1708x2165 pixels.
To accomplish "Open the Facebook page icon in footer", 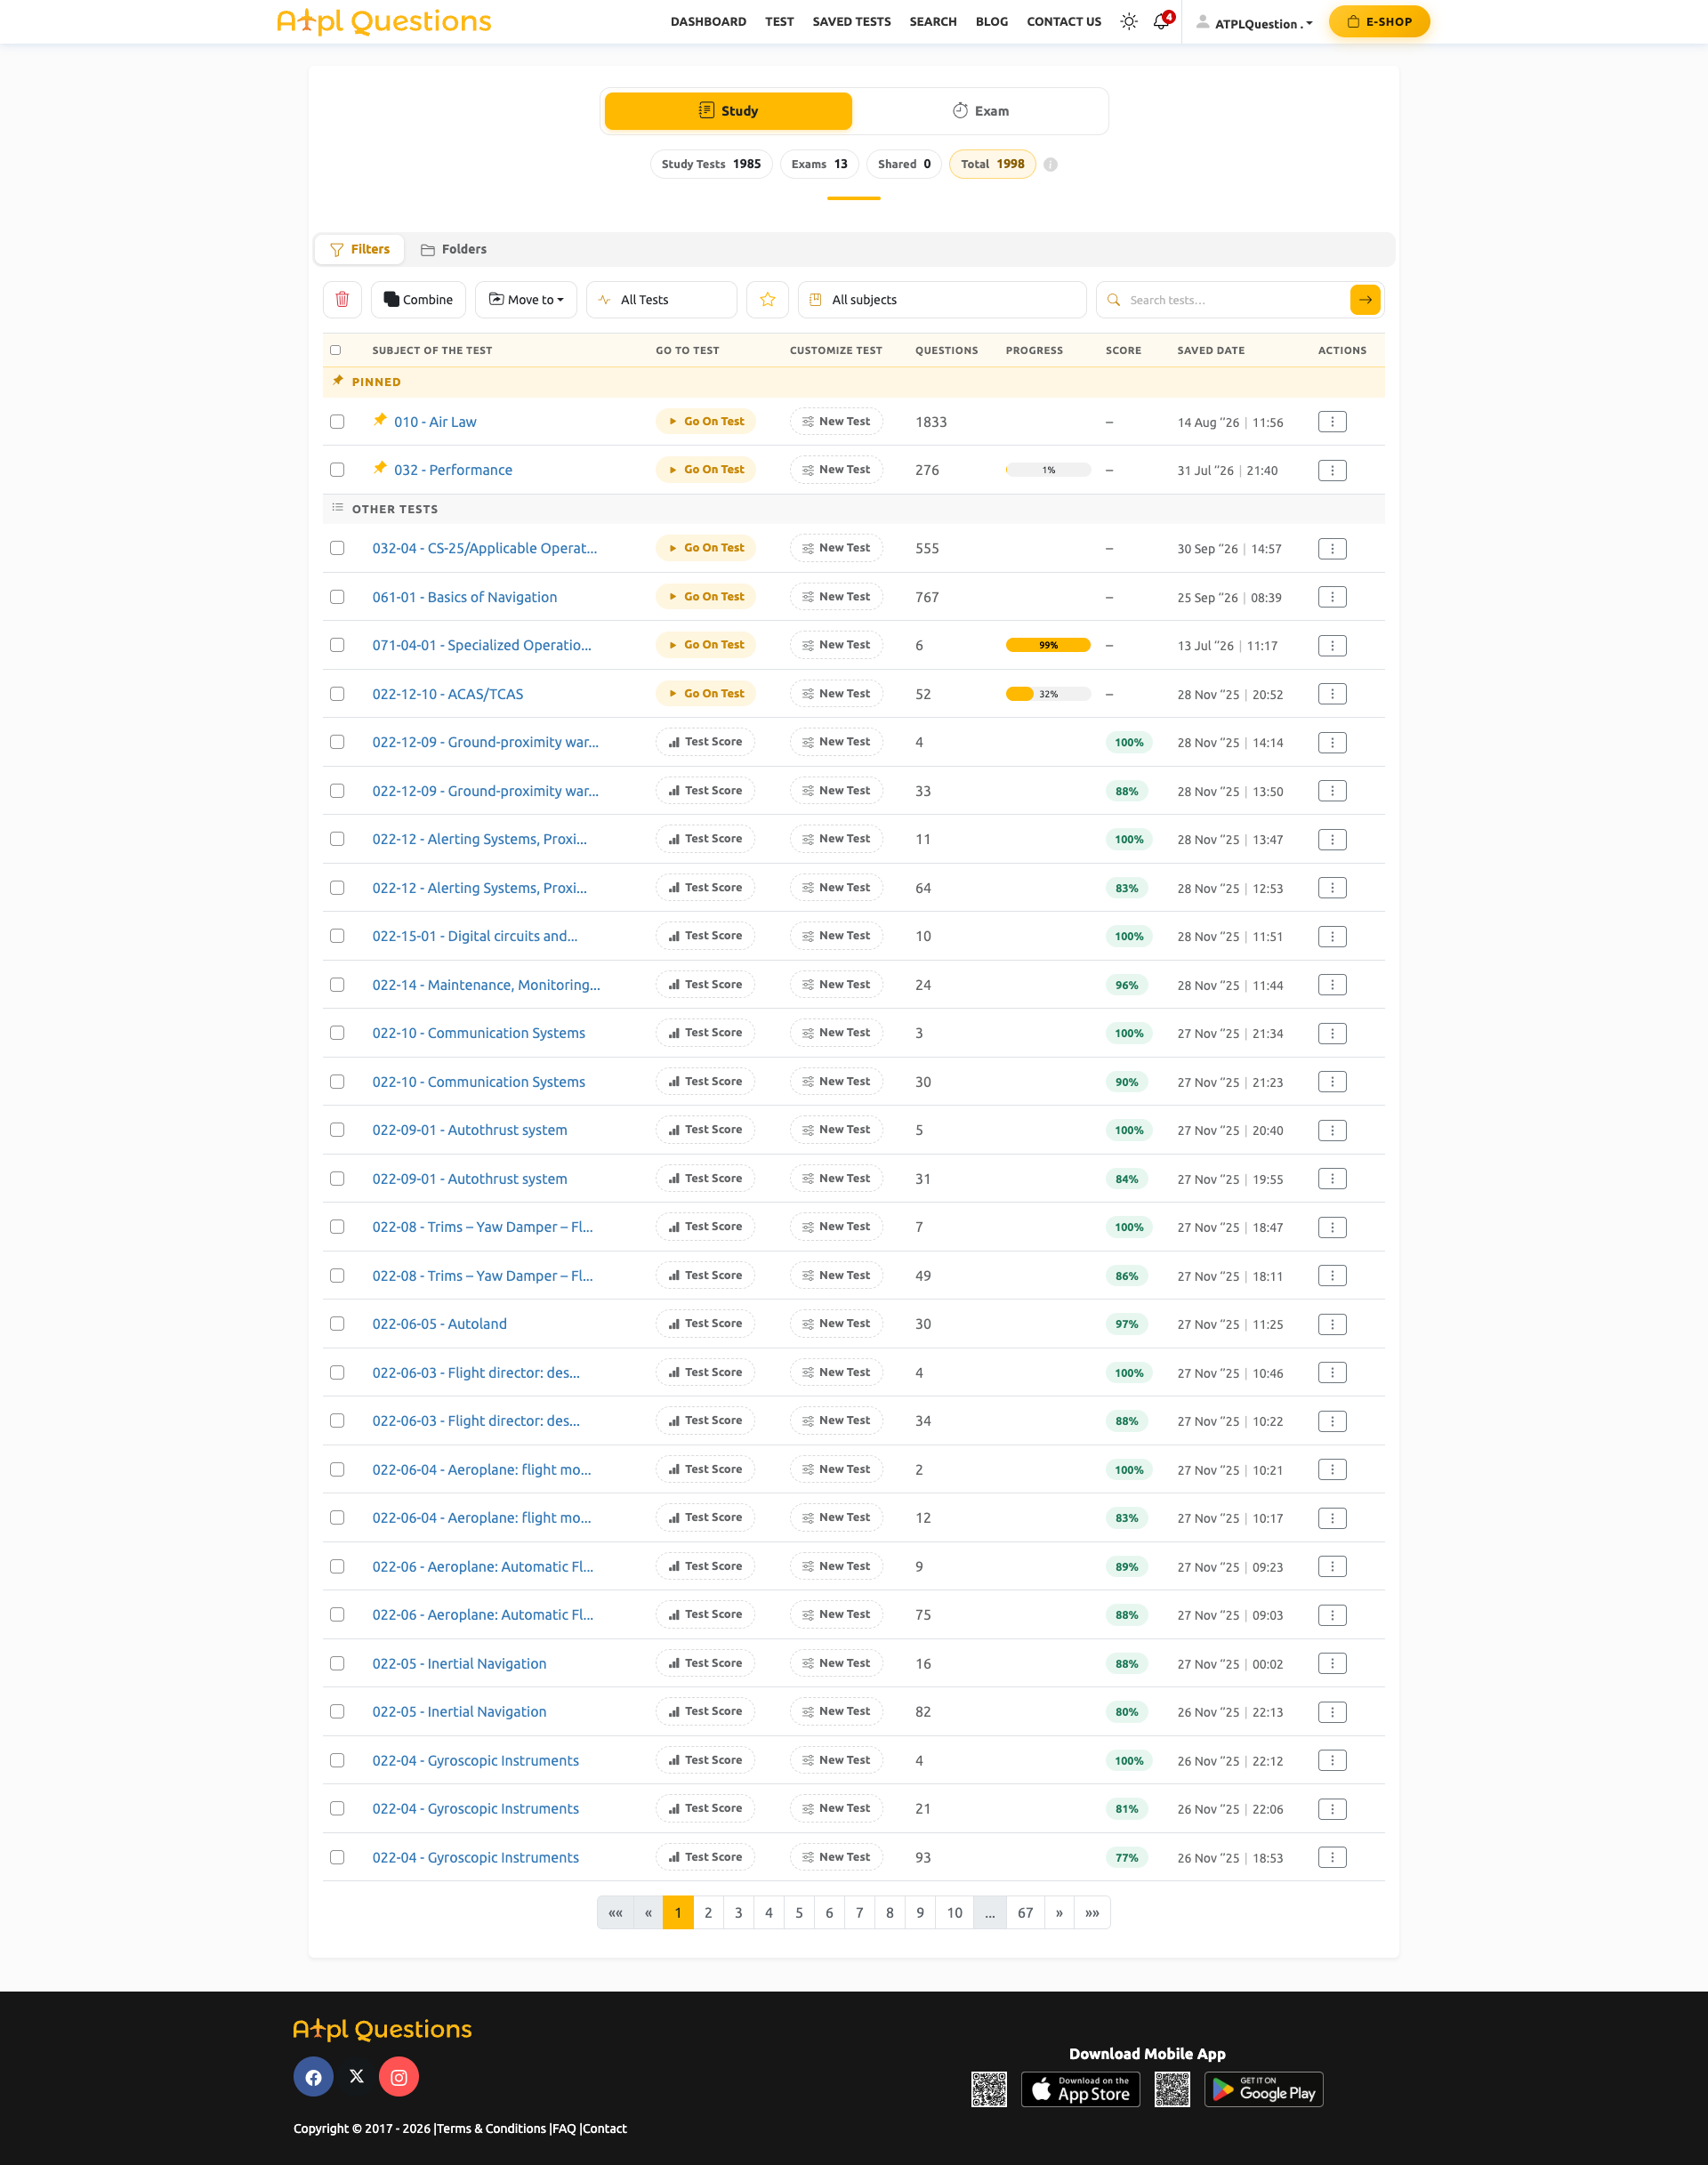I will (x=313, y=2077).
